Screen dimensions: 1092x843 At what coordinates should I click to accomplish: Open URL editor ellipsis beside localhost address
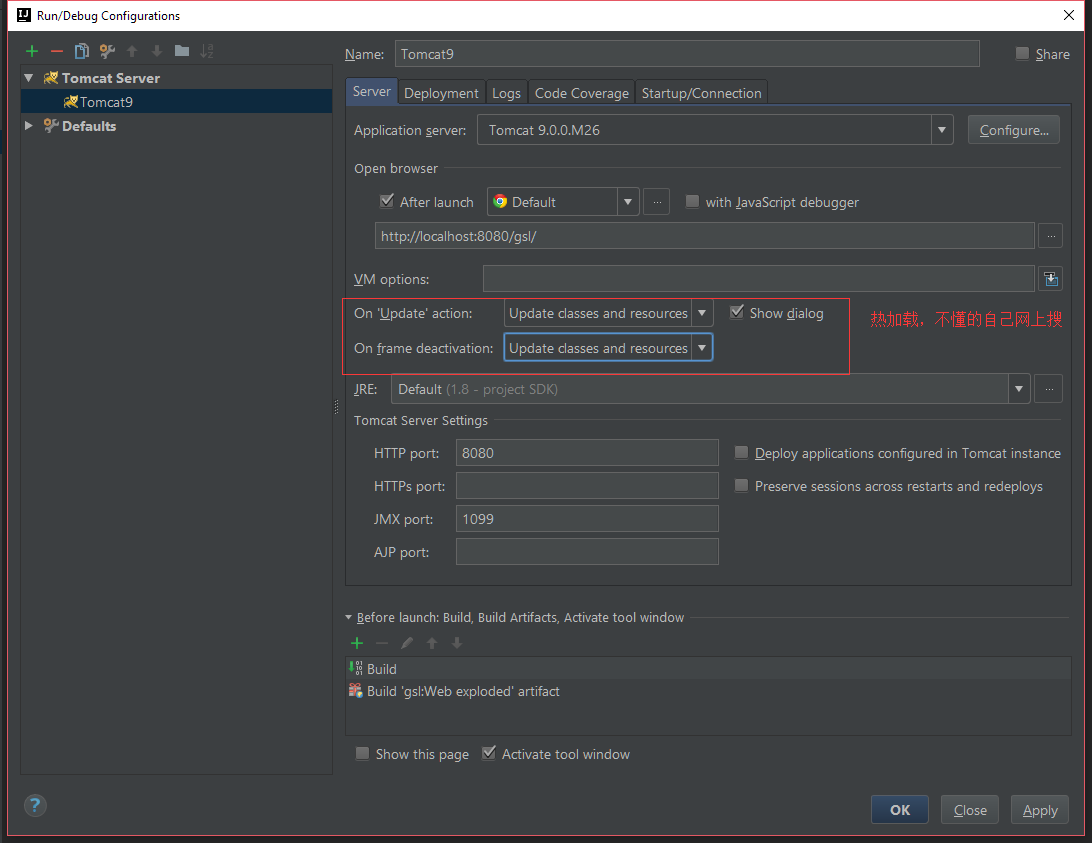[x=1051, y=236]
